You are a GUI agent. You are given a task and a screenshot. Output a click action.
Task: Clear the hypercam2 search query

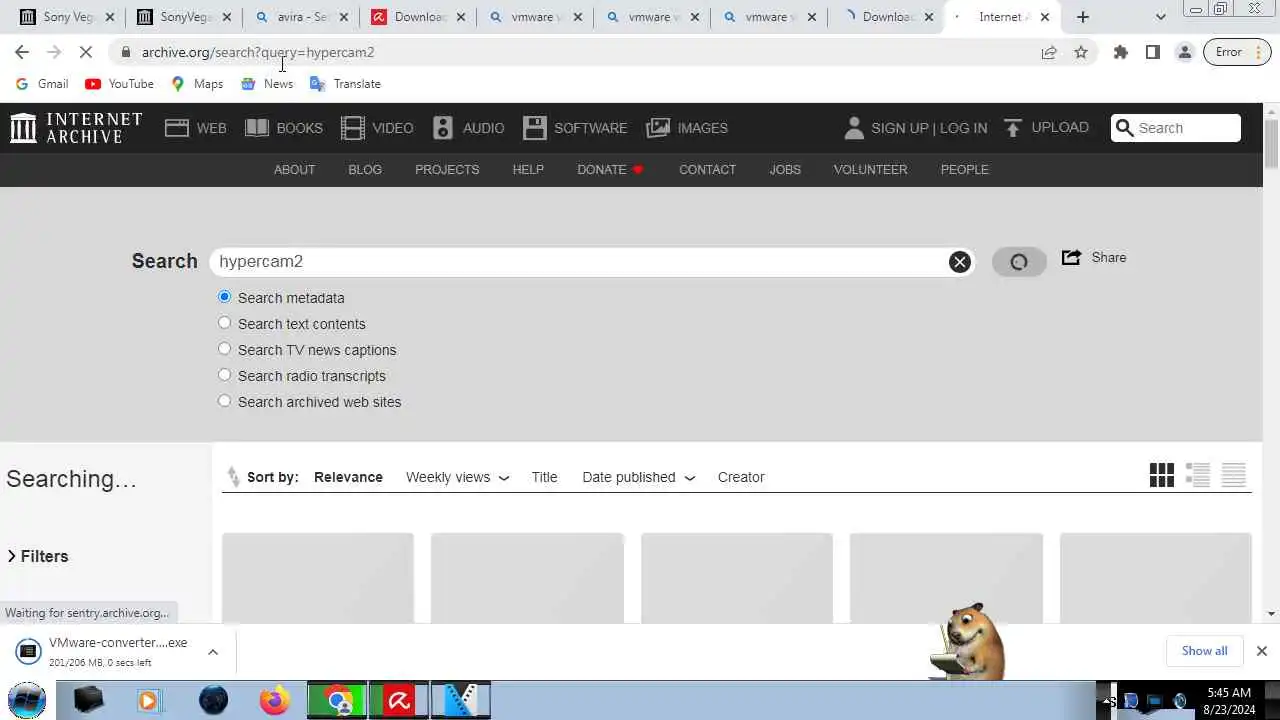[960, 262]
